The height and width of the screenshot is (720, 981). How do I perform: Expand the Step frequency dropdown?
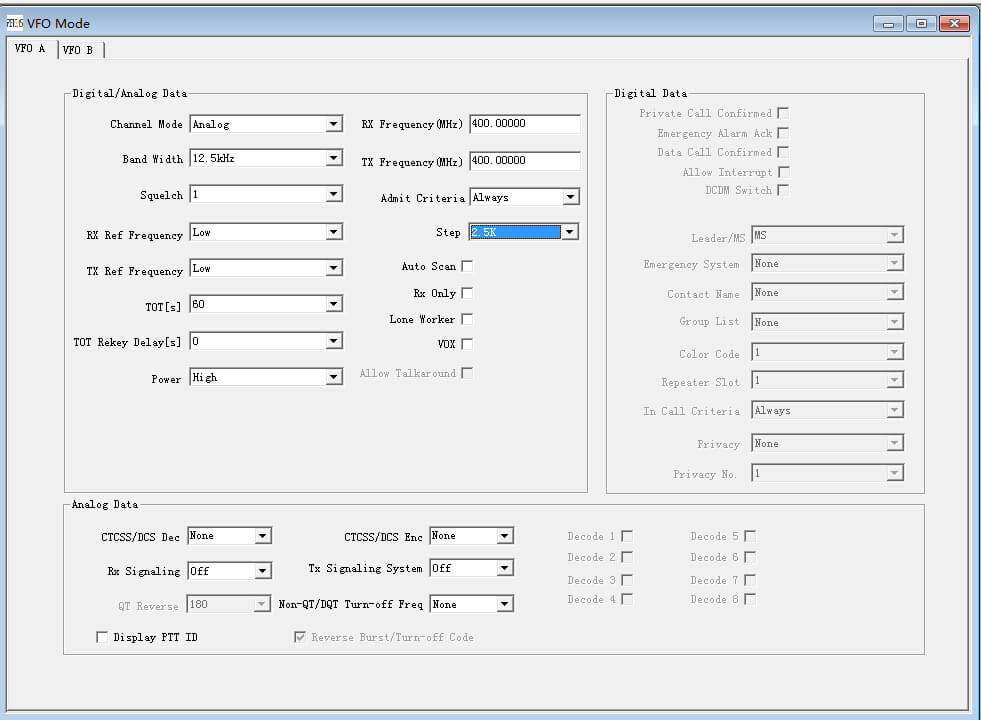(x=569, y=232)
